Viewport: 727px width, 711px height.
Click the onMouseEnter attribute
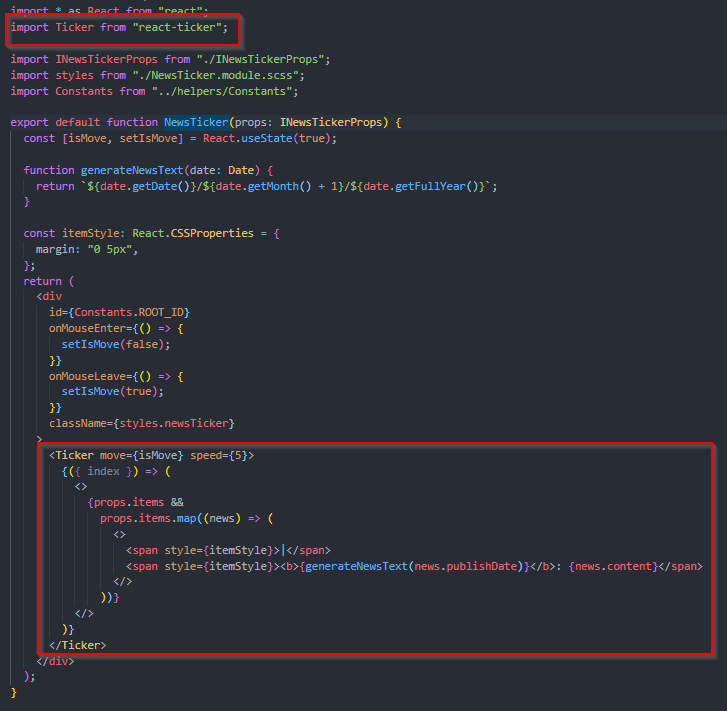pyautogui.click(x=87, y=328)
